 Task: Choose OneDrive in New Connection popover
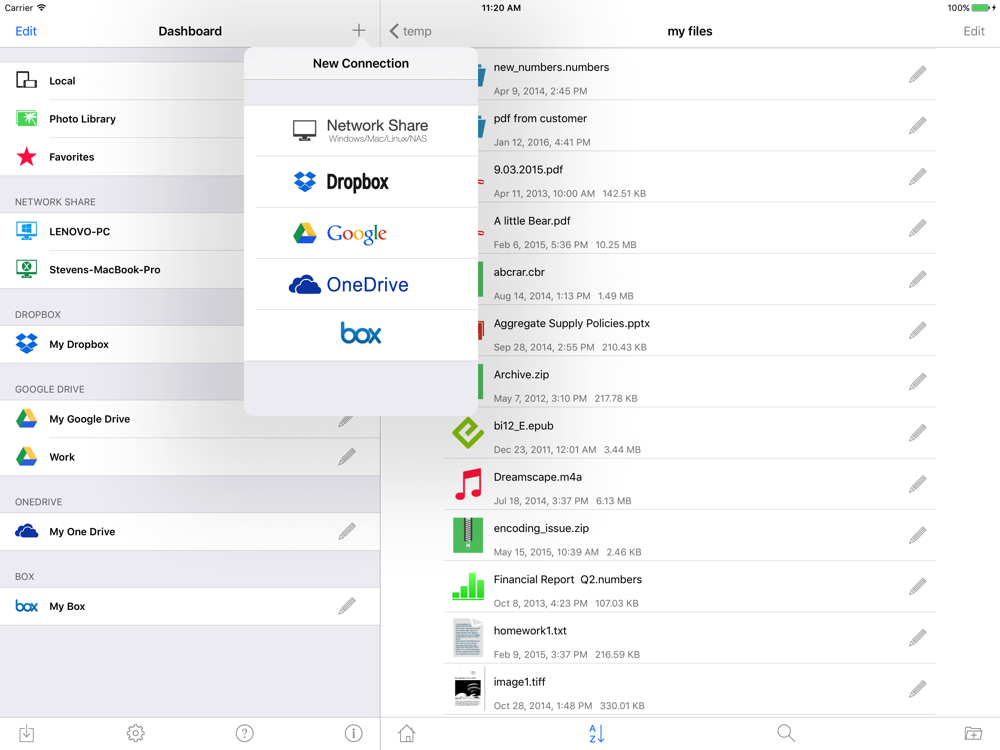pyautogui.click(x=361, y=284)
